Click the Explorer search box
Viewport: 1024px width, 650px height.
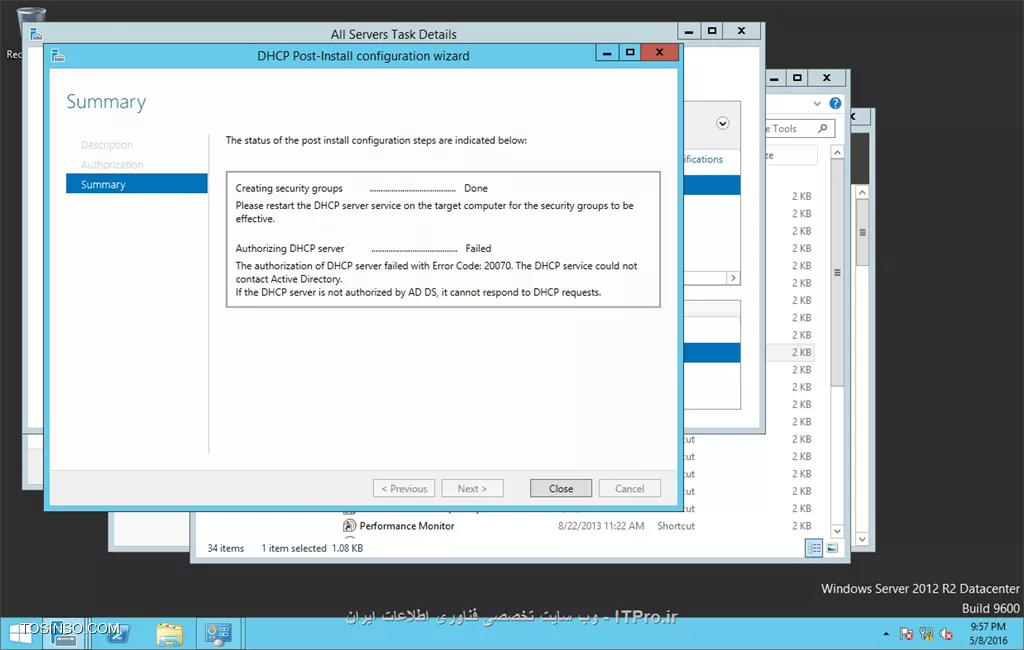click(x=800, y=129)
